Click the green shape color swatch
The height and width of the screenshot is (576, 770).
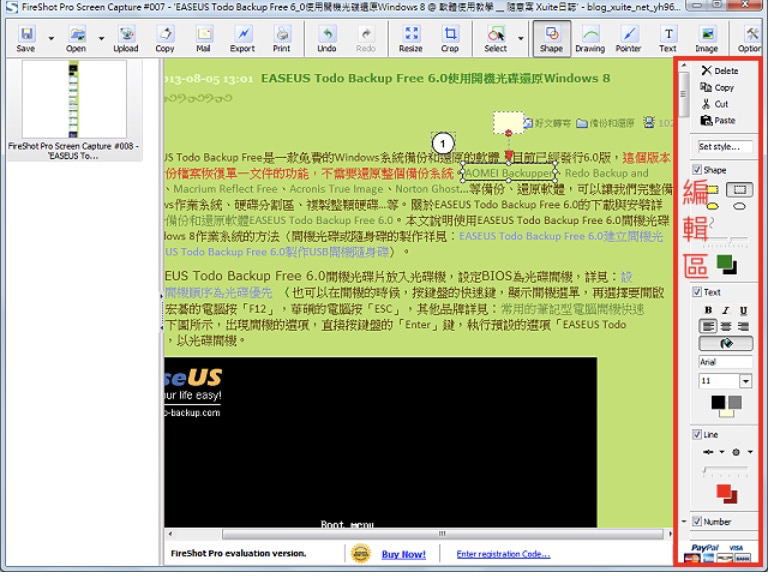724,262
